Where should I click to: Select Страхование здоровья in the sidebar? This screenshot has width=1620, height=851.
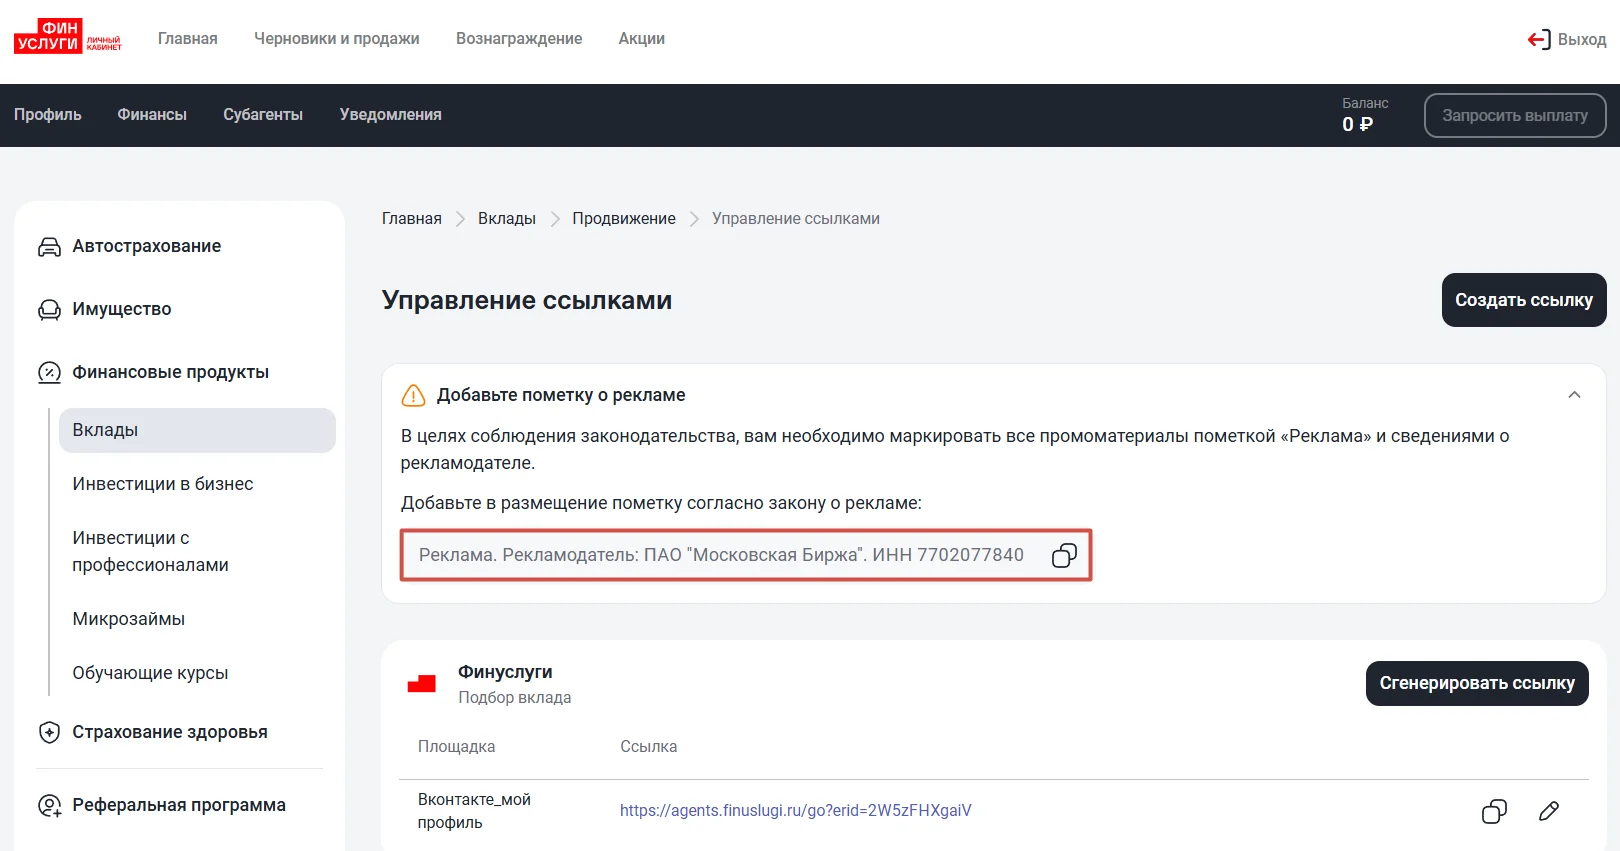pos(170,732)
